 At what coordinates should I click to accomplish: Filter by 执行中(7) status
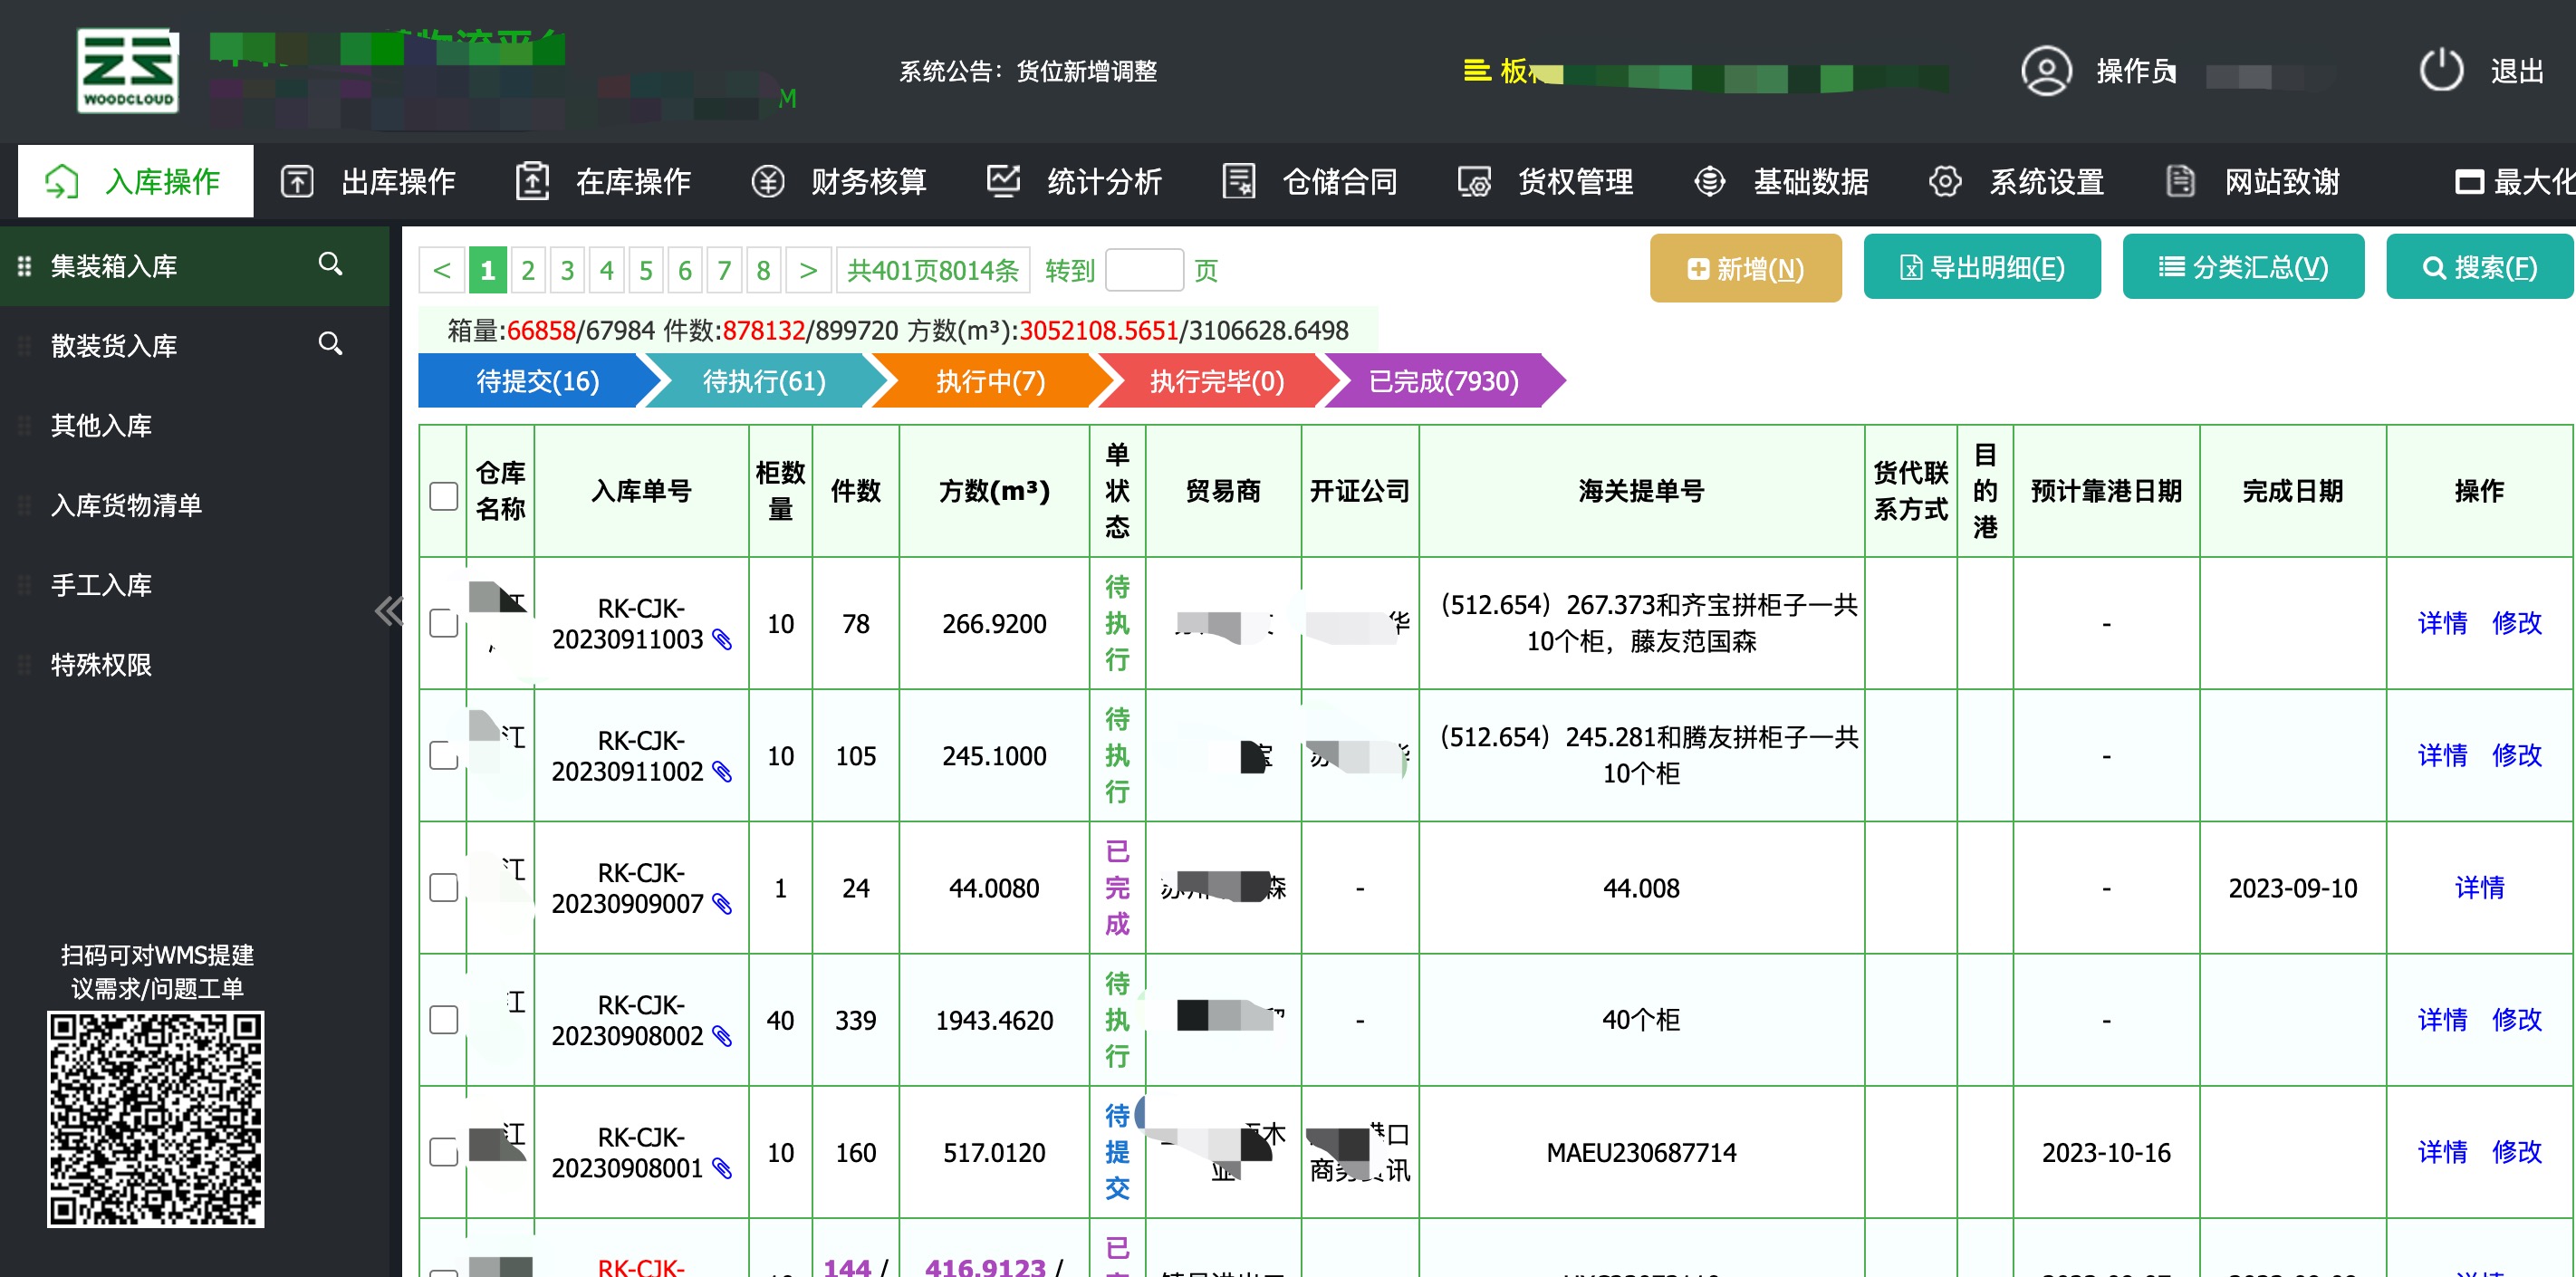point(991,381)
